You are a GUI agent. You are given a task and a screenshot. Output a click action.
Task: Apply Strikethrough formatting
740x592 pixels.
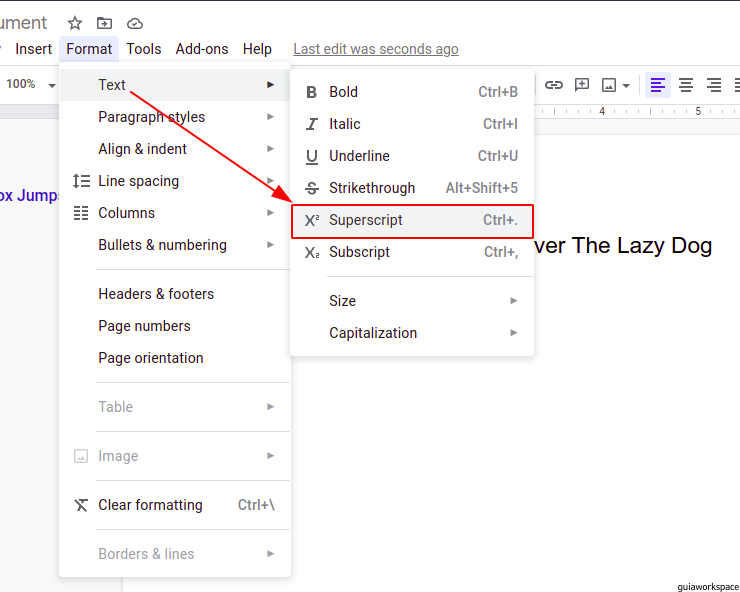(412, 188)
